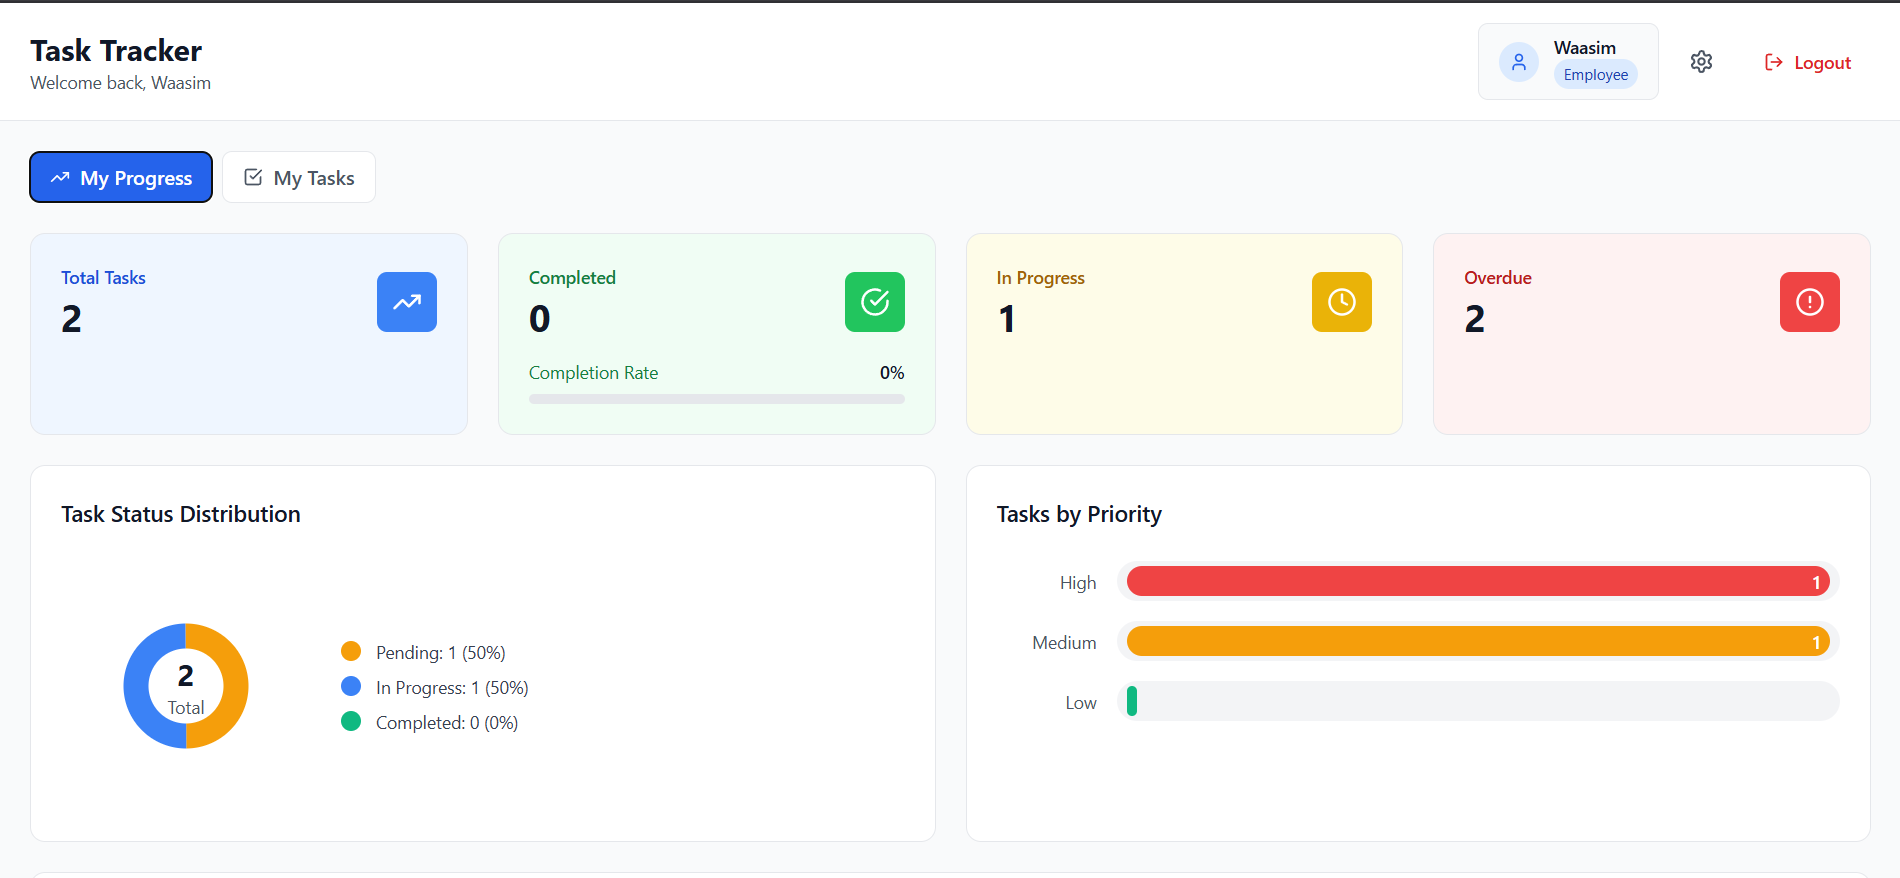Click the Employee role badge
Screen dimensions: 1900x878
1596,75
